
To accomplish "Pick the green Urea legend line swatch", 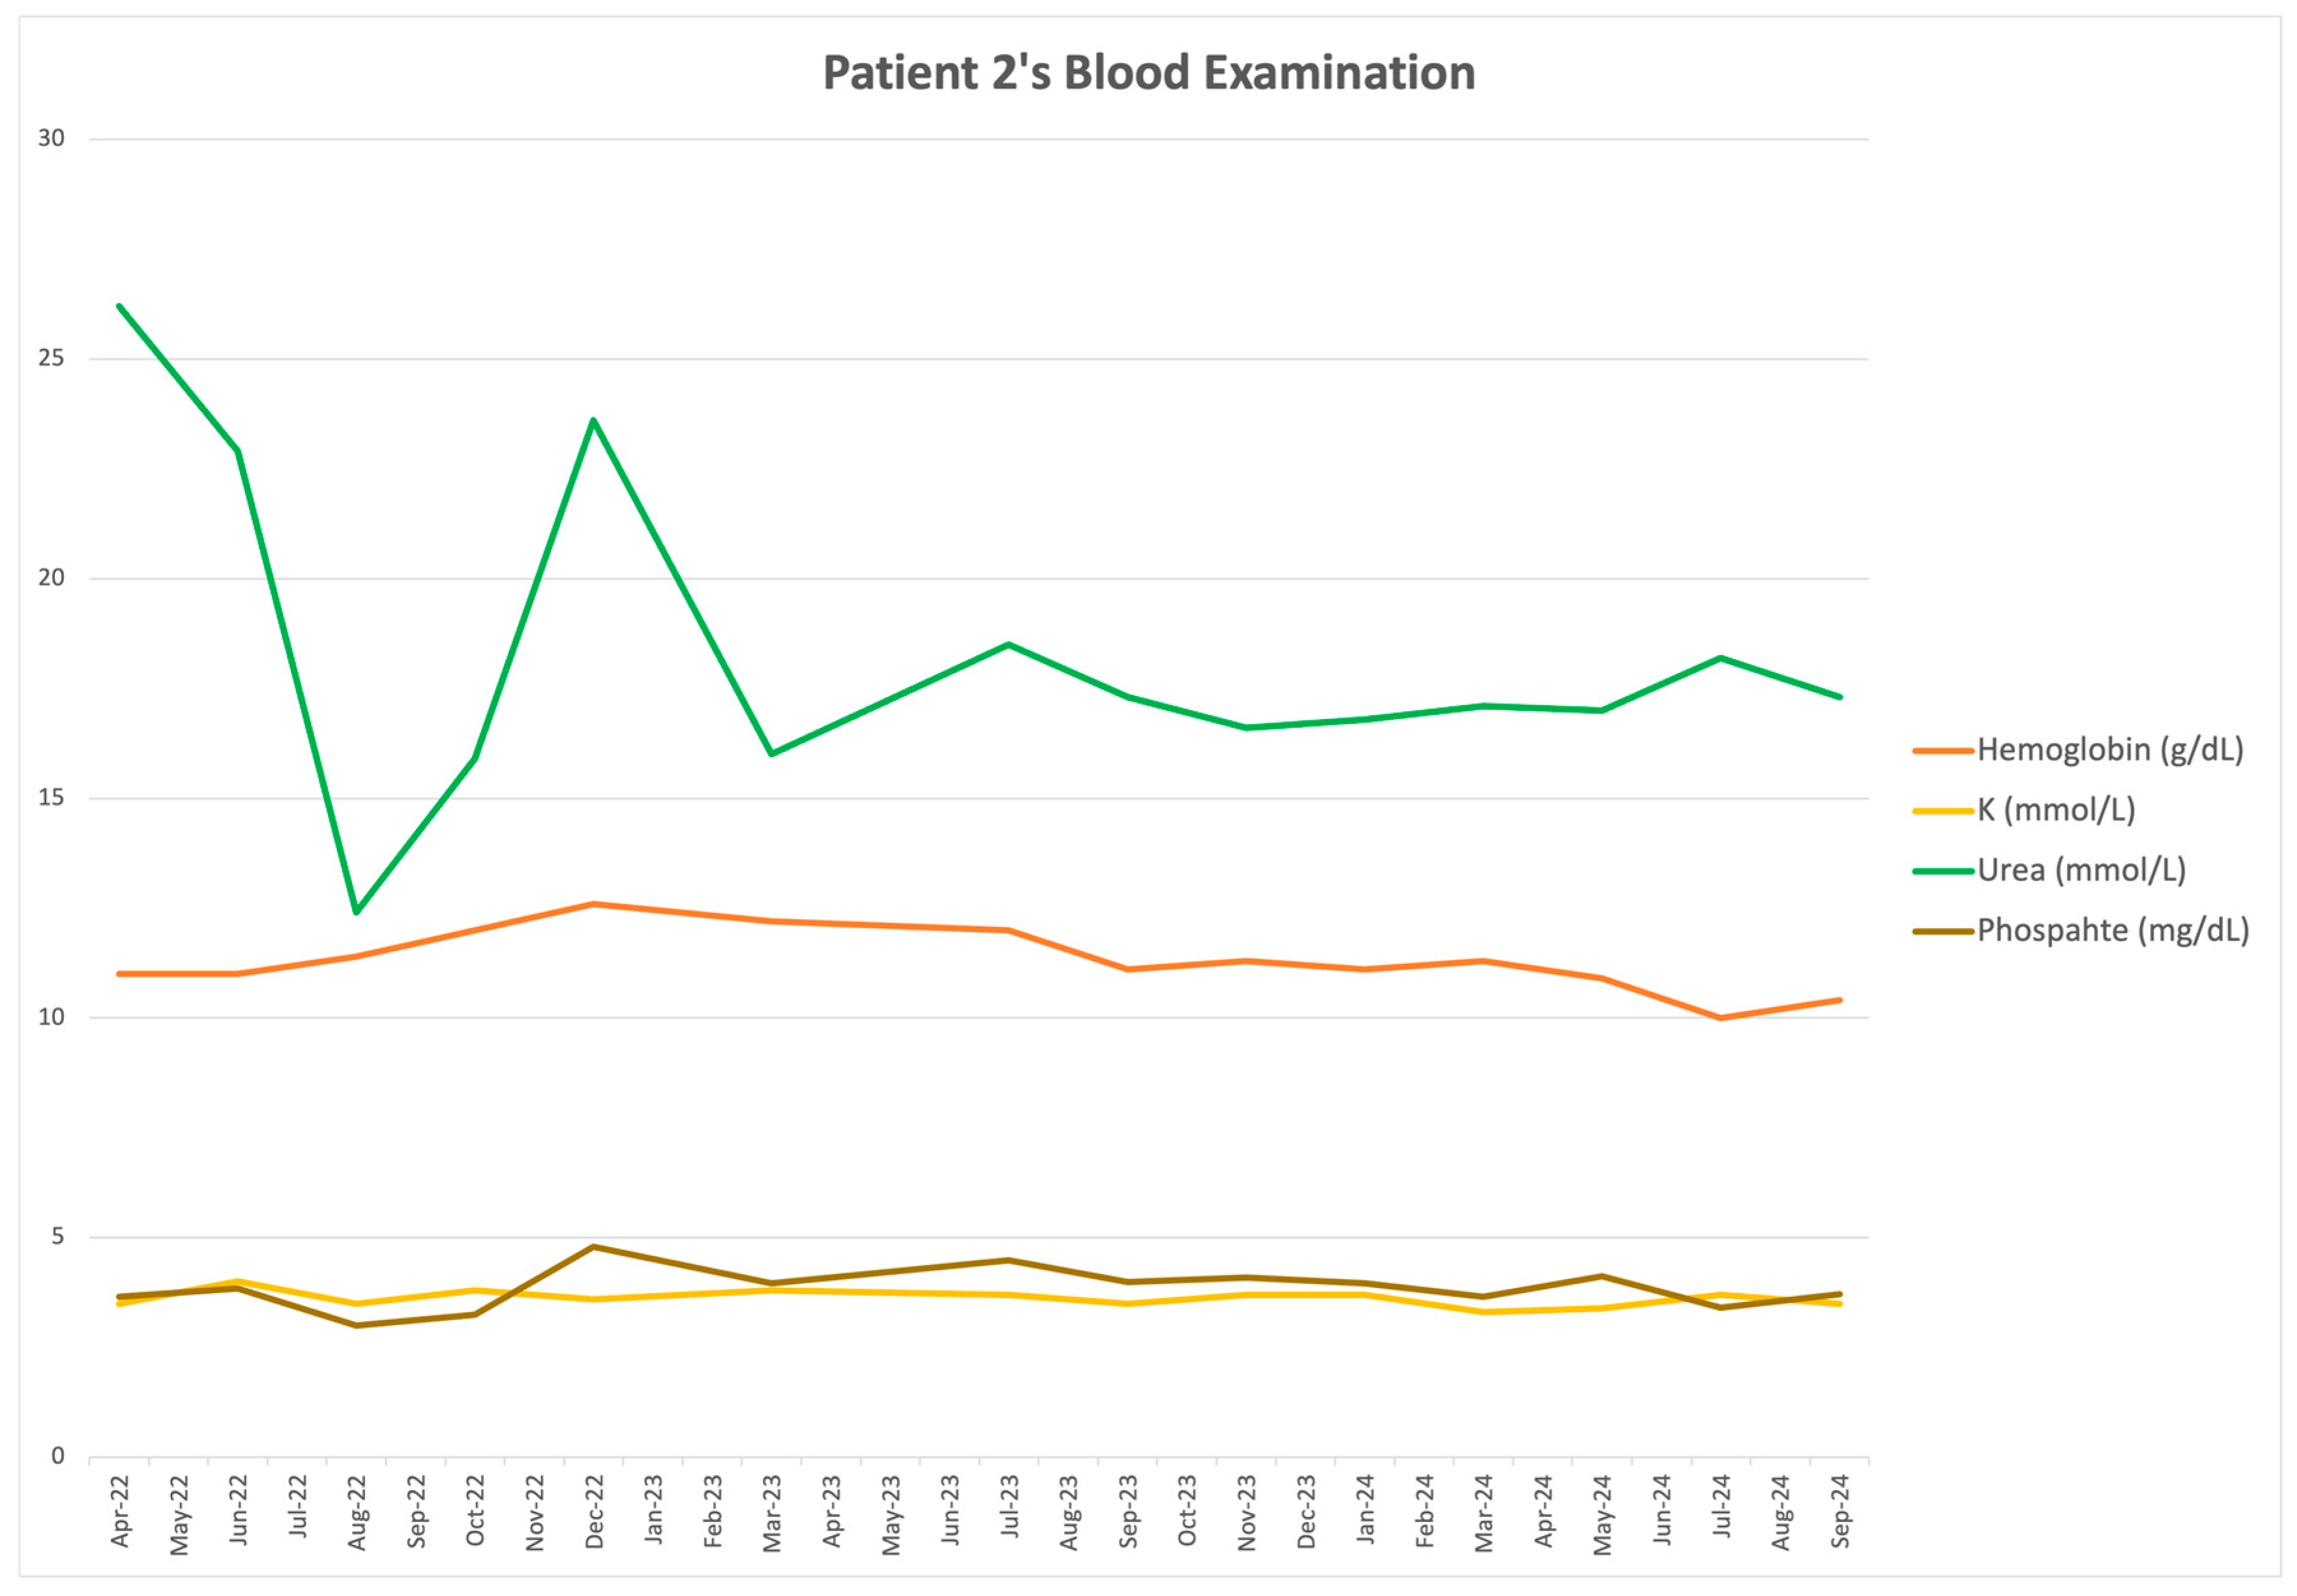I will (x=1943, y=871).
